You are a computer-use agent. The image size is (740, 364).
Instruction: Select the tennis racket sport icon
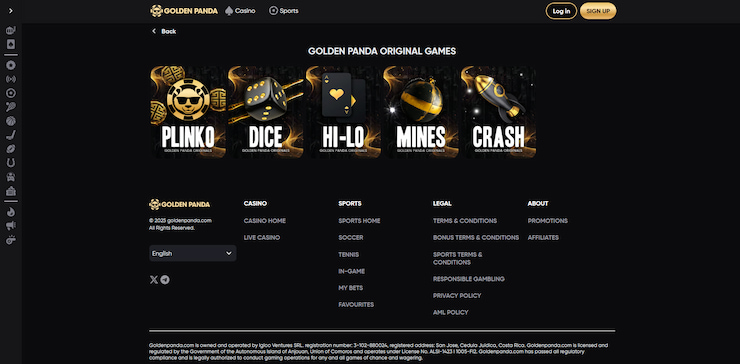pos(11,107)
